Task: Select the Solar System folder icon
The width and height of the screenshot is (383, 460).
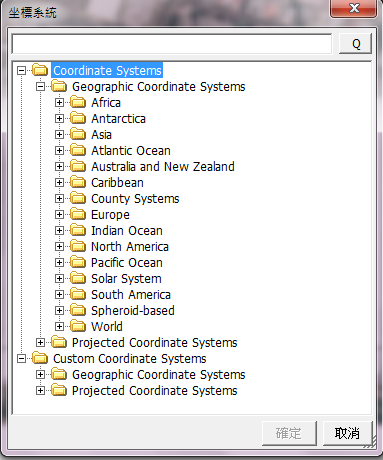Action: tap(78, 278)
